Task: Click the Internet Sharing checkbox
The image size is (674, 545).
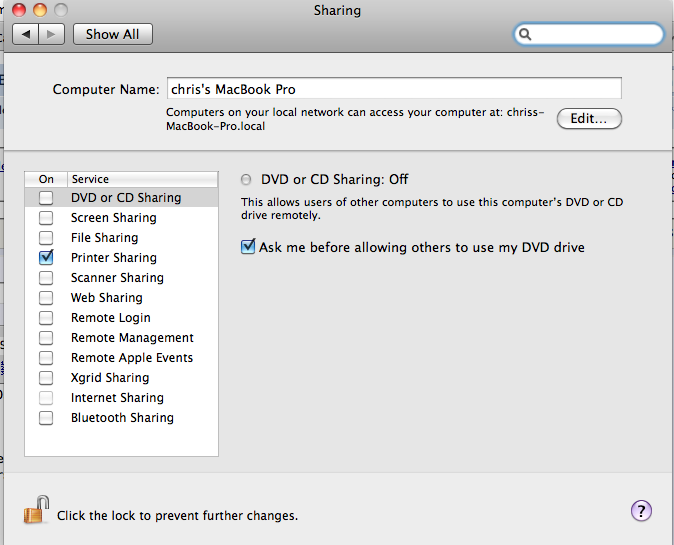Action: [46, 398]
